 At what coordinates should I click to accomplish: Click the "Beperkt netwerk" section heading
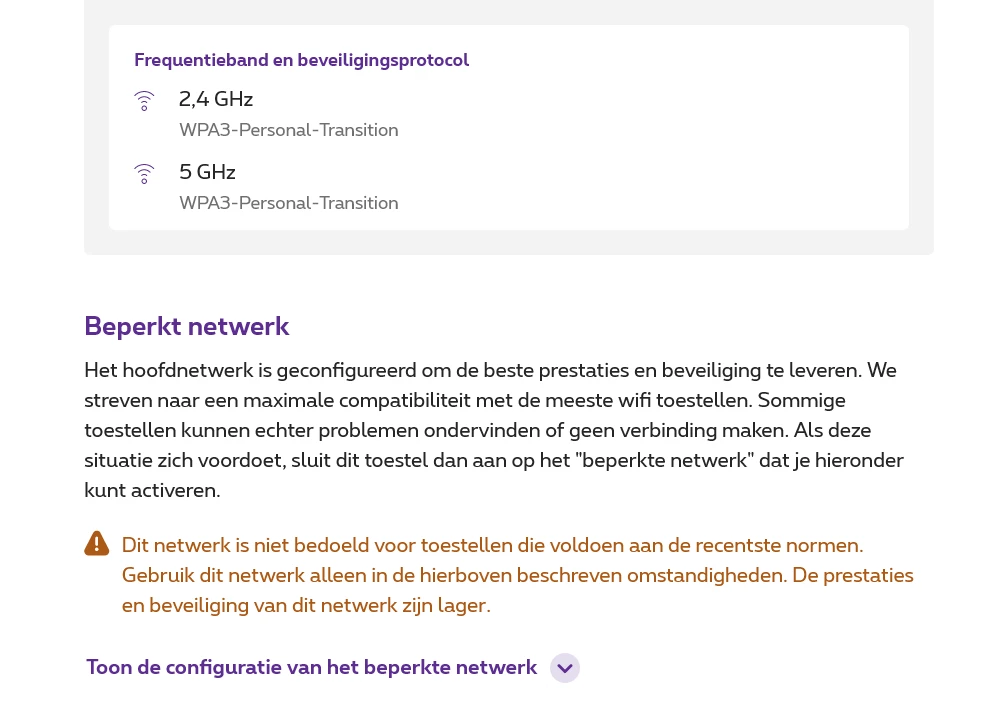187,326
